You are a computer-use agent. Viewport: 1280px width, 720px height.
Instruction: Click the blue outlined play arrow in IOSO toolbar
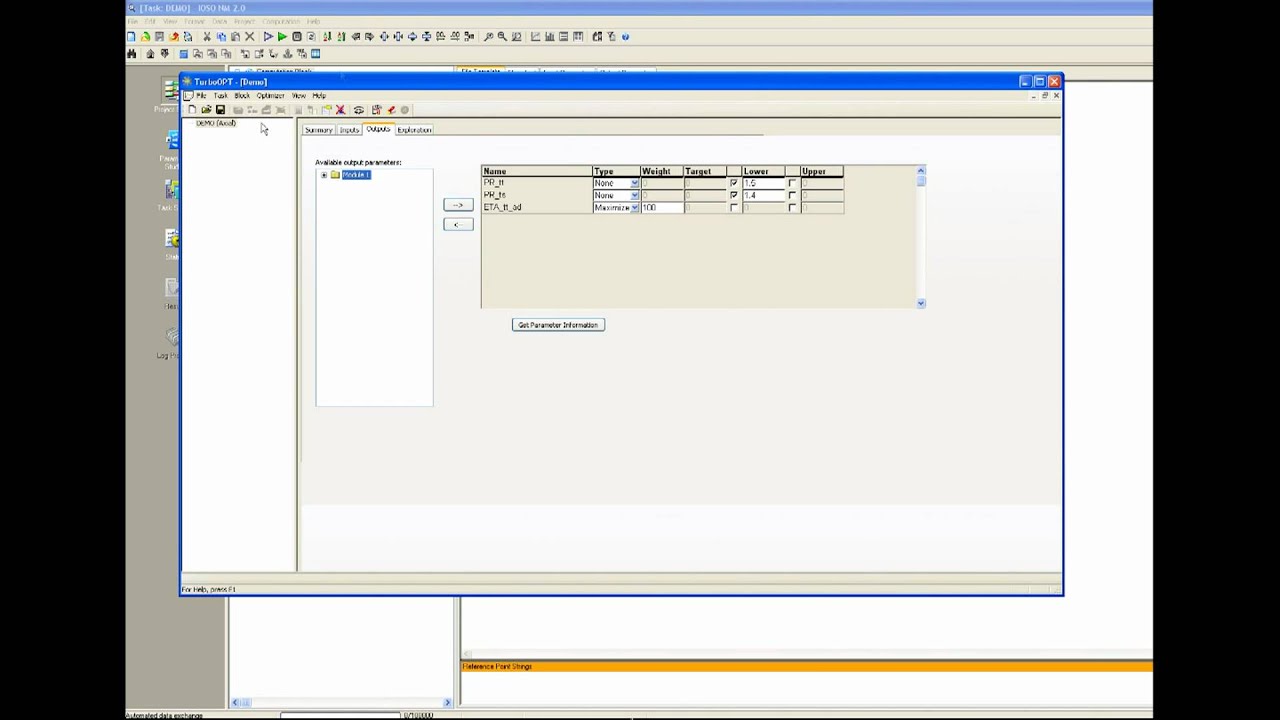click(x=268, y=37)
